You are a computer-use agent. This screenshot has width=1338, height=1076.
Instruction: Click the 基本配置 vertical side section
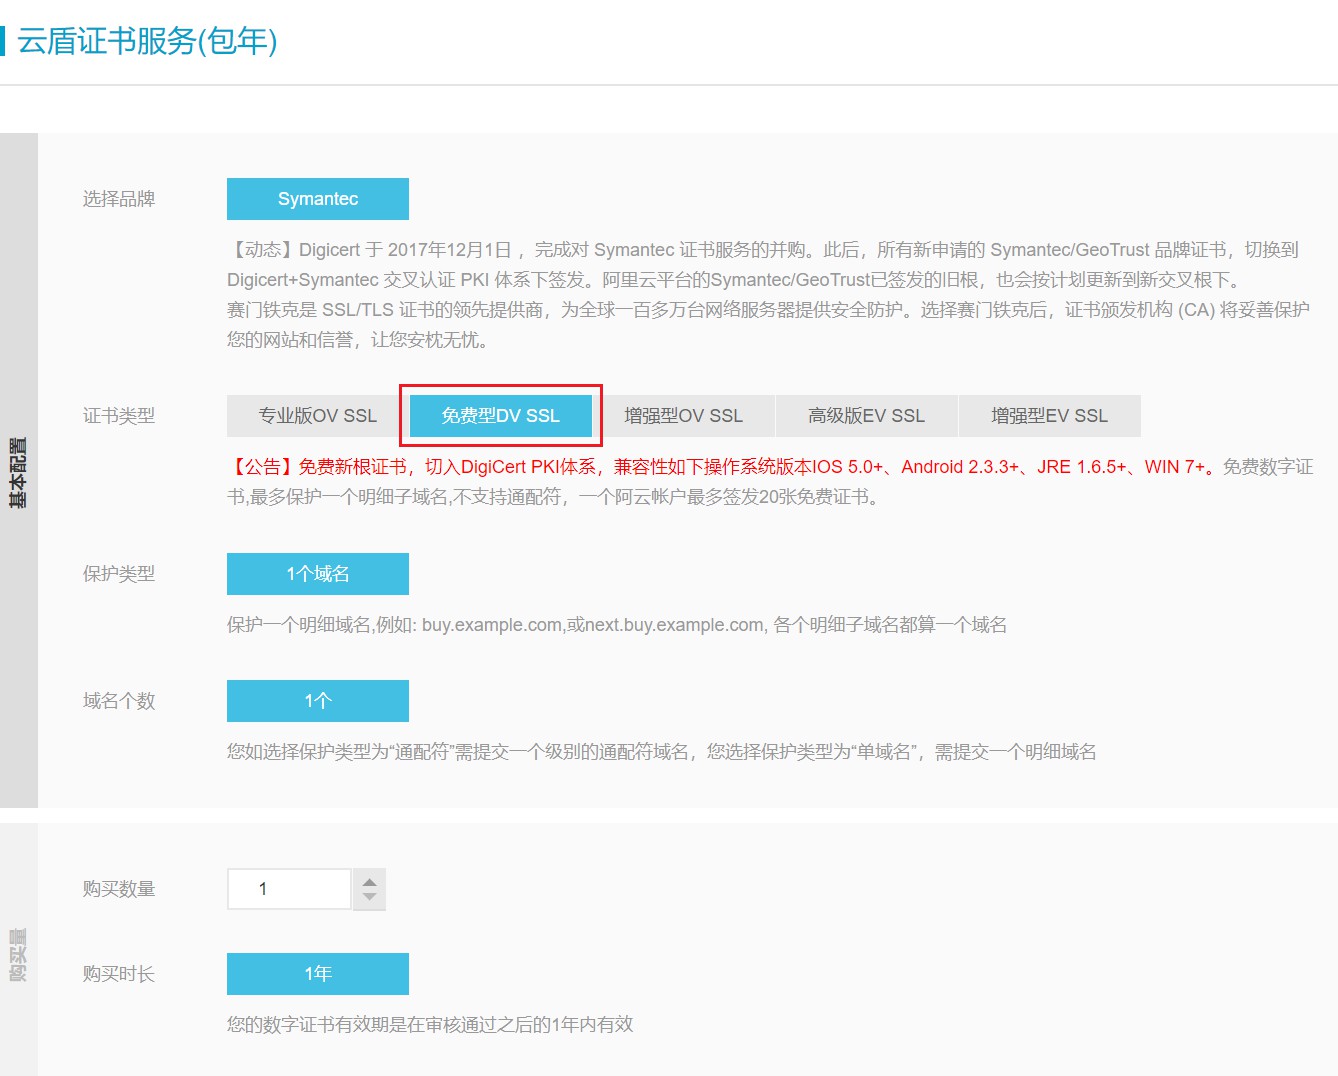click(x=18, y=471)
